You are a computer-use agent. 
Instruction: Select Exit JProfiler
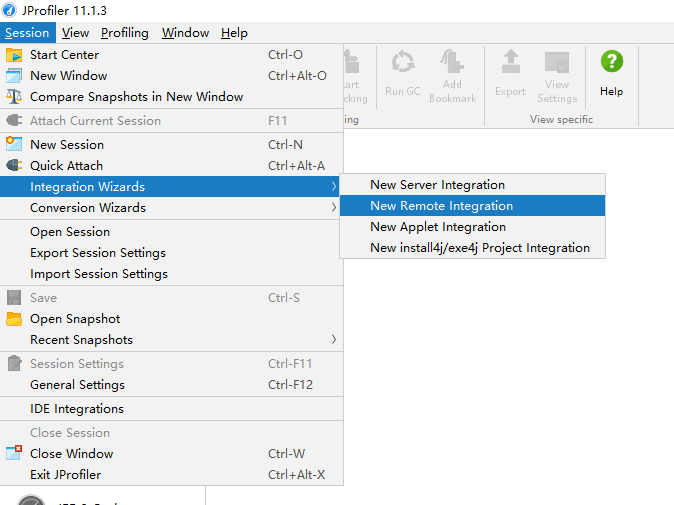point(172,474)
